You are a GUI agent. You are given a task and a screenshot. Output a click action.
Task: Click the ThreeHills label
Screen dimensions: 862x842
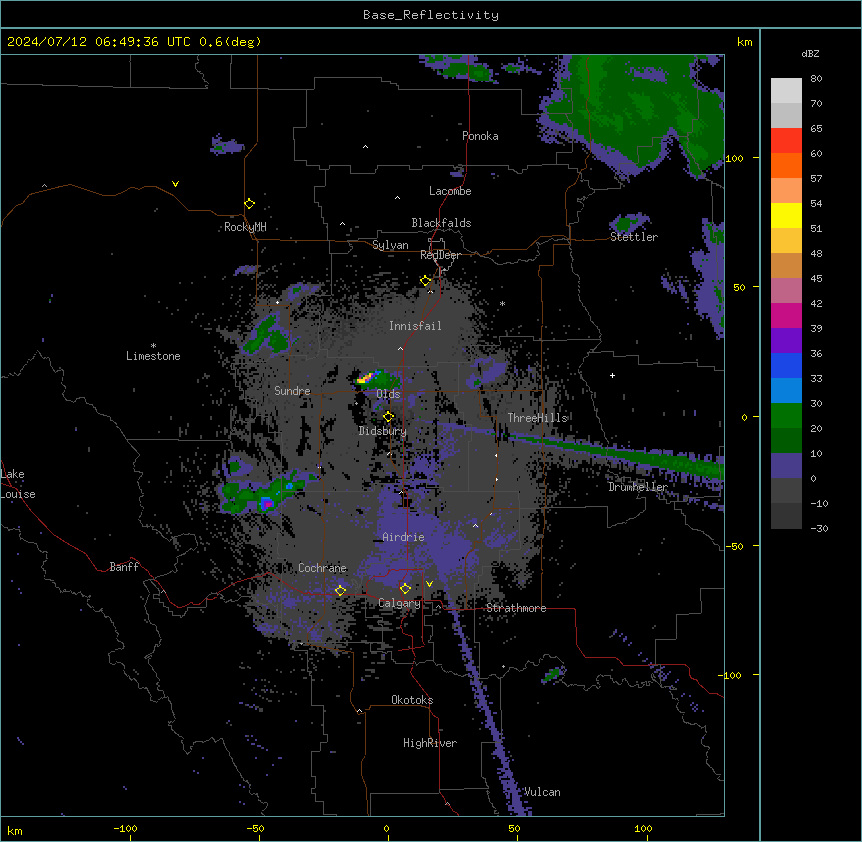click(x=537, y=418)
